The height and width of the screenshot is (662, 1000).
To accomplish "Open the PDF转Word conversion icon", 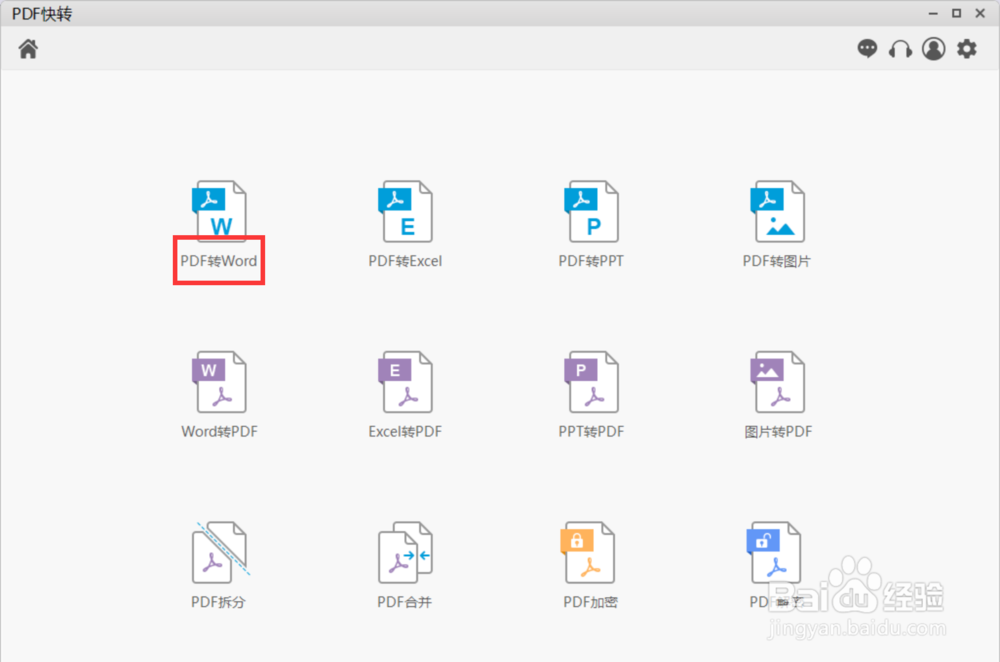I will pos(219,211).
